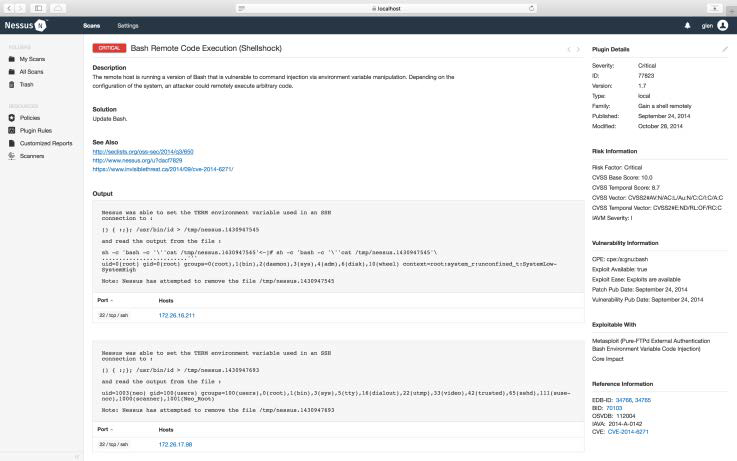Click the My Scans folder icon
The height and width of the screenshot is (461, 737).
(x=12, y=59)
